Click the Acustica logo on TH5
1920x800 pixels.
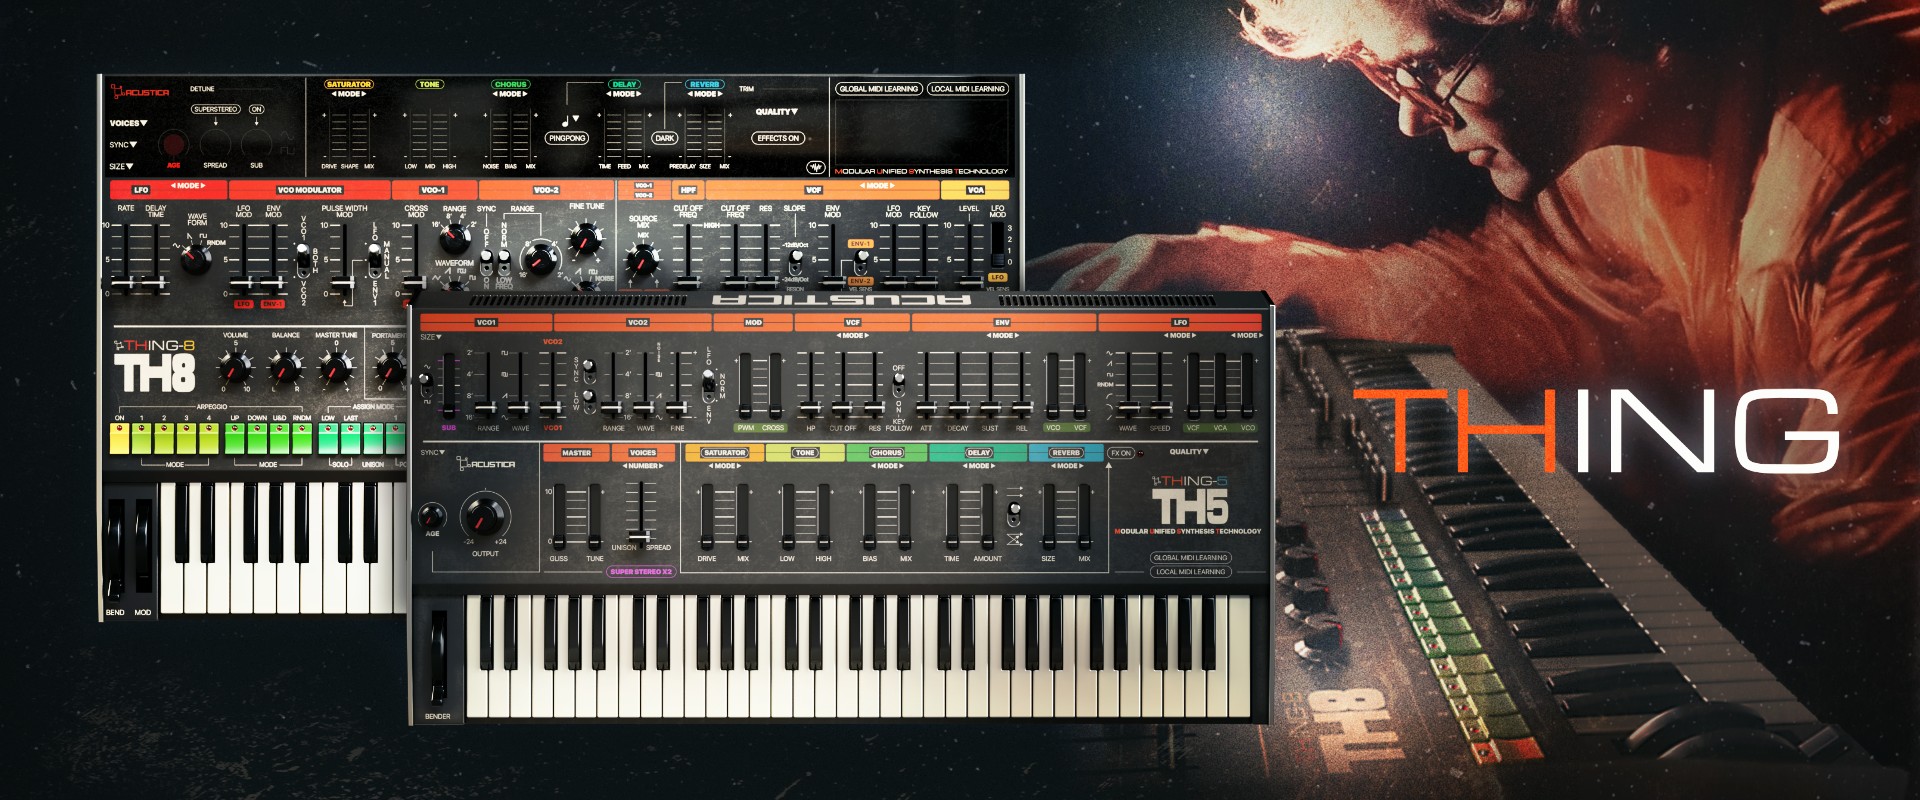tap(486, 464)
